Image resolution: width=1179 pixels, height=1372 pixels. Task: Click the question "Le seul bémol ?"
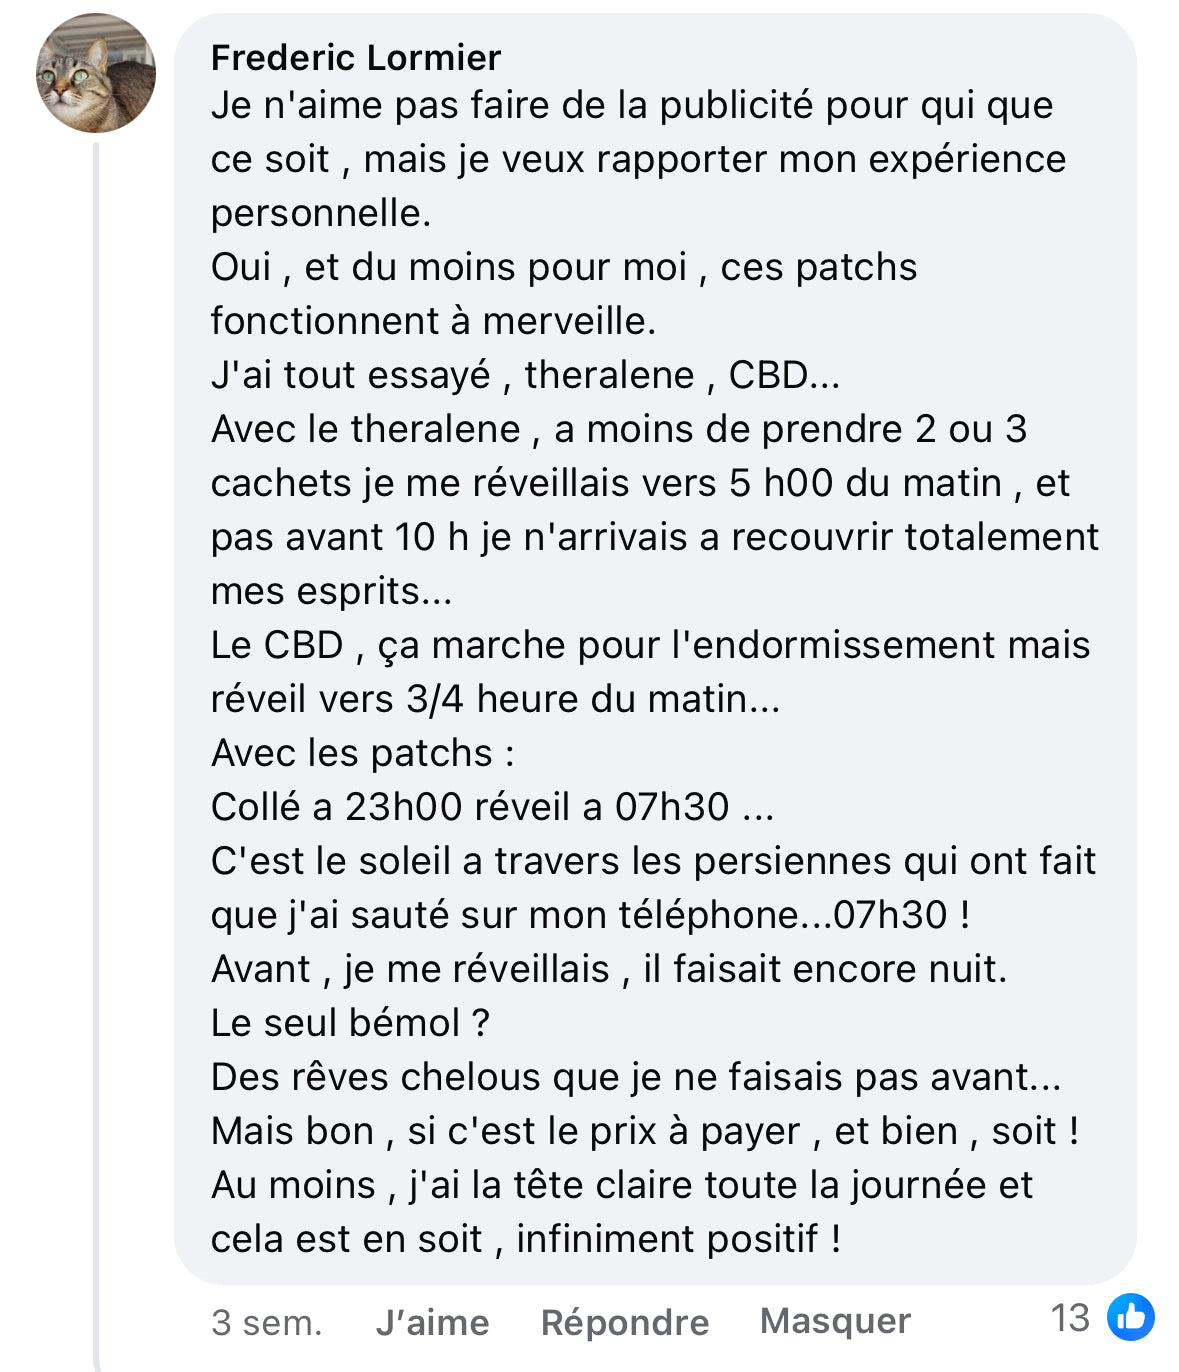[x=350, y=1023]
